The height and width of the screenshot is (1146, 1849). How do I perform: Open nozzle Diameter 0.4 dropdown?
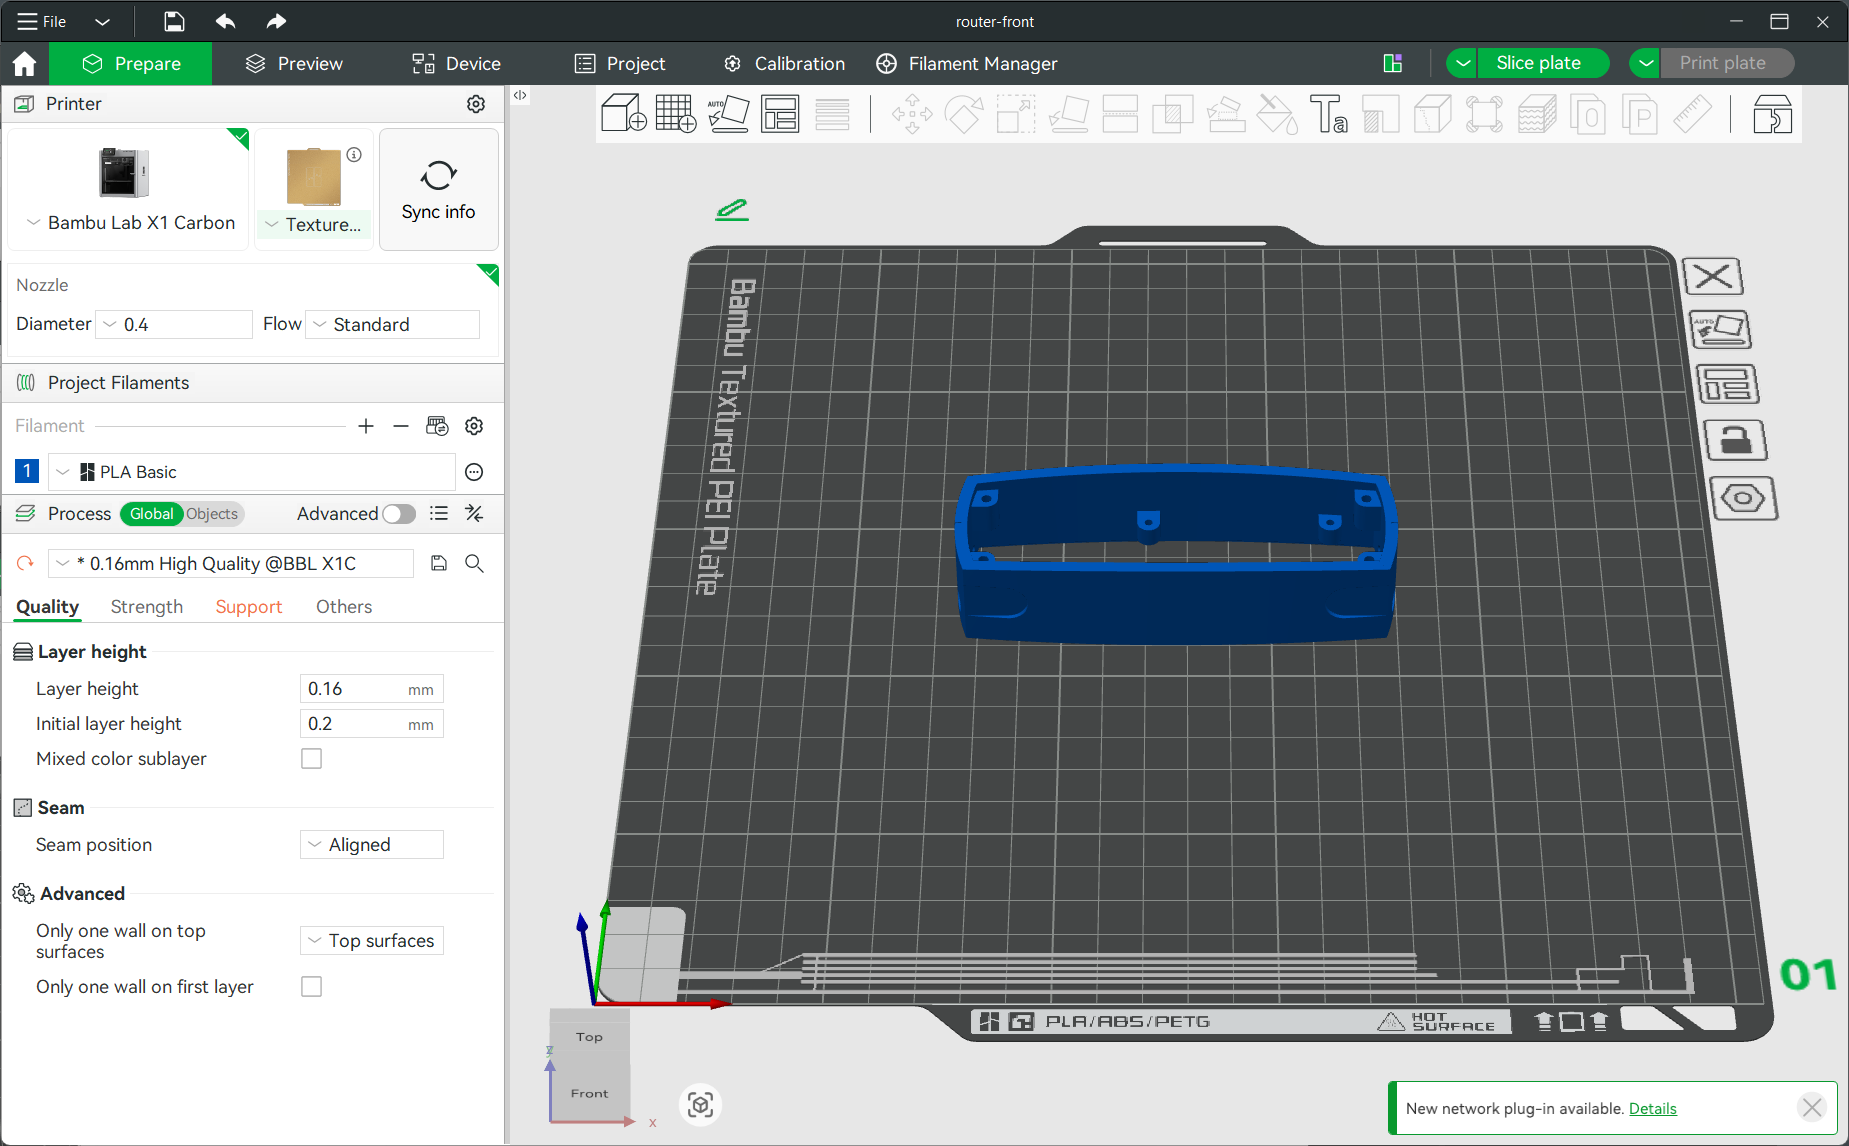(174, 325)
